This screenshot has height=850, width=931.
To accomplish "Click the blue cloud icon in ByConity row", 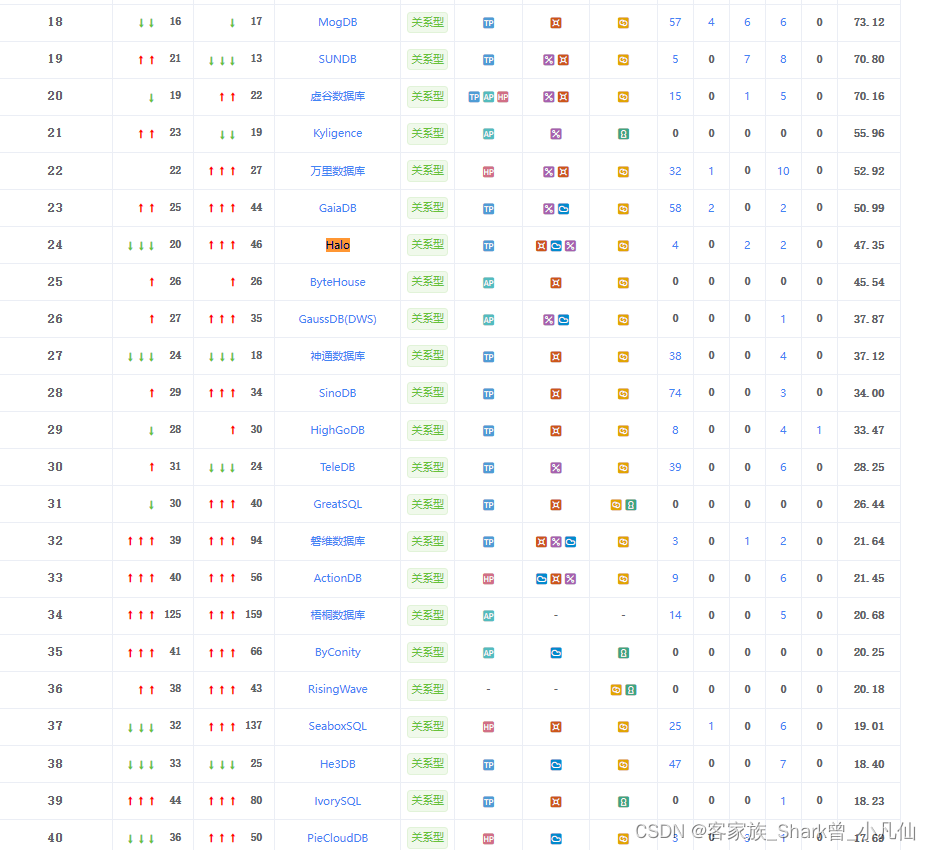I will click(x=556, y=653).
